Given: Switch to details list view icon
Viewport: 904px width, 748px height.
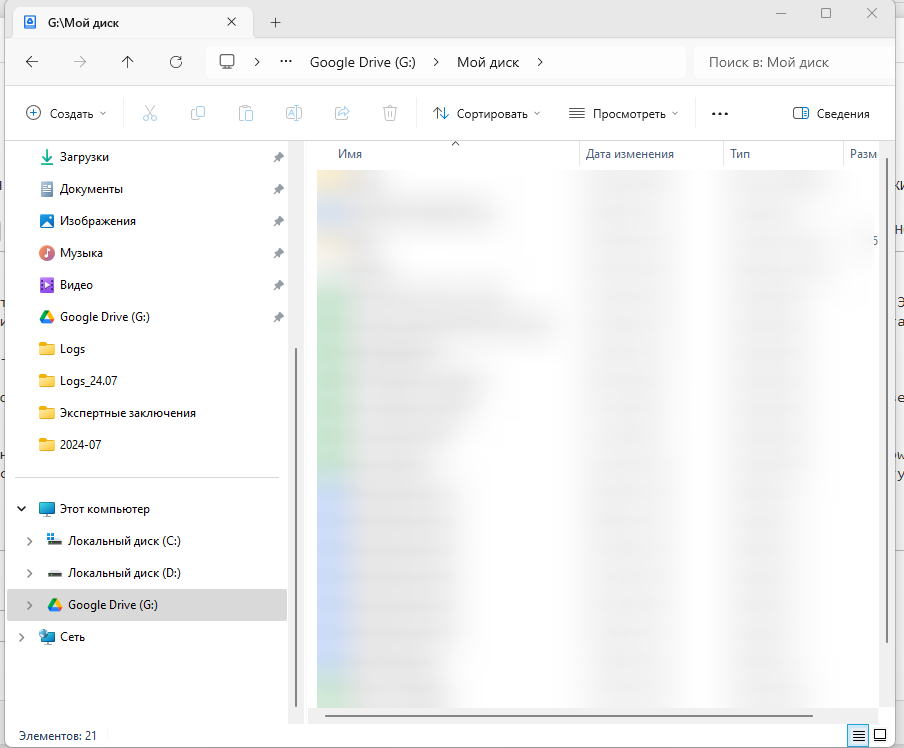Looking at the screenshot, I should (858, 735).
